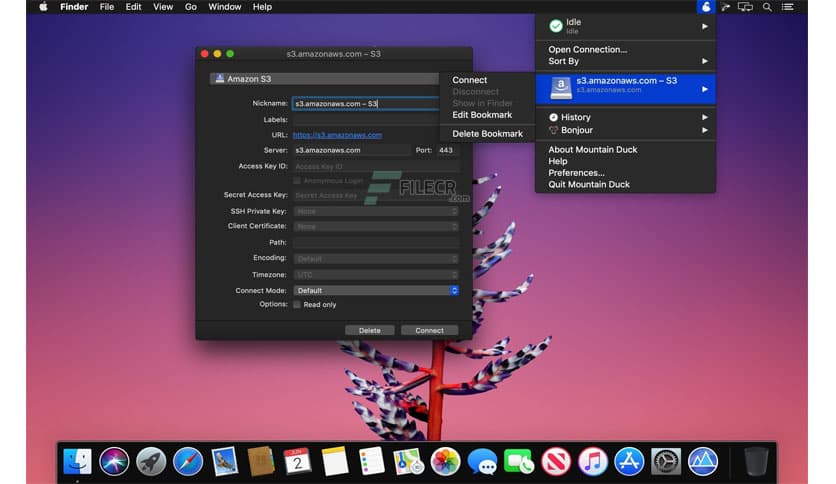Open App Store icon in Dock

click(629, 461)
